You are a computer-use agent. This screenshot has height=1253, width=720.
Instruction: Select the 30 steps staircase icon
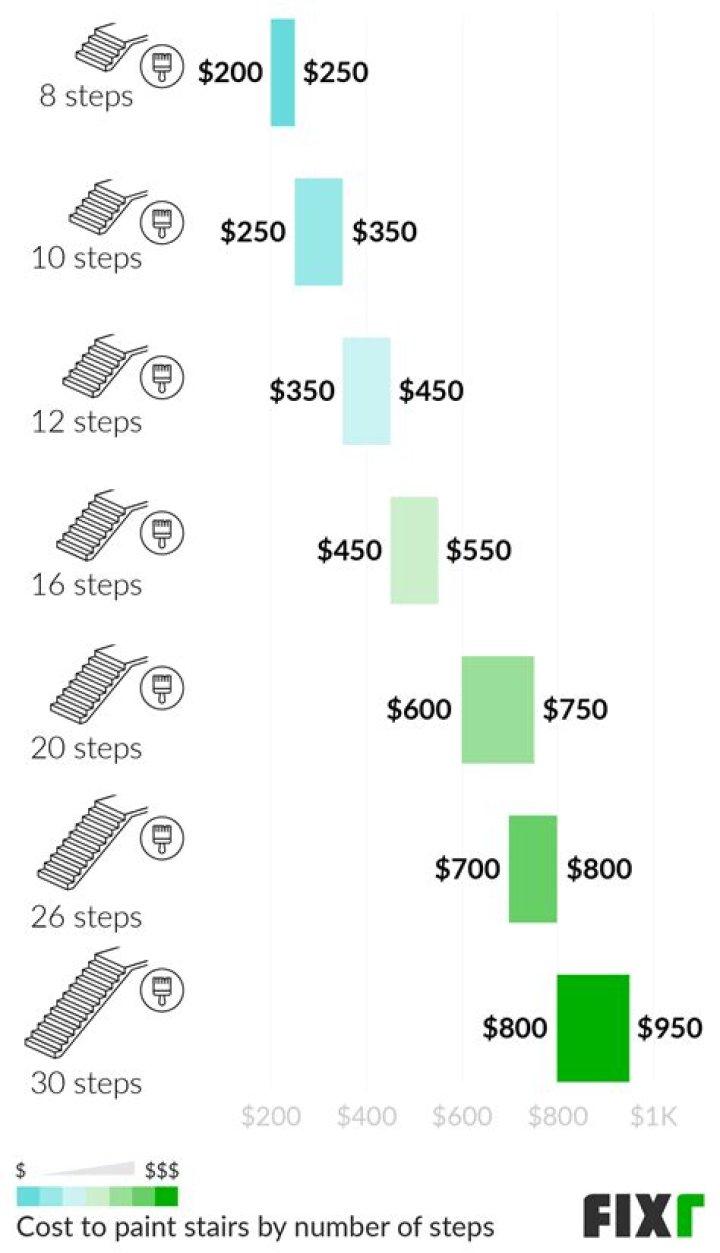[x=84, y=1007]
